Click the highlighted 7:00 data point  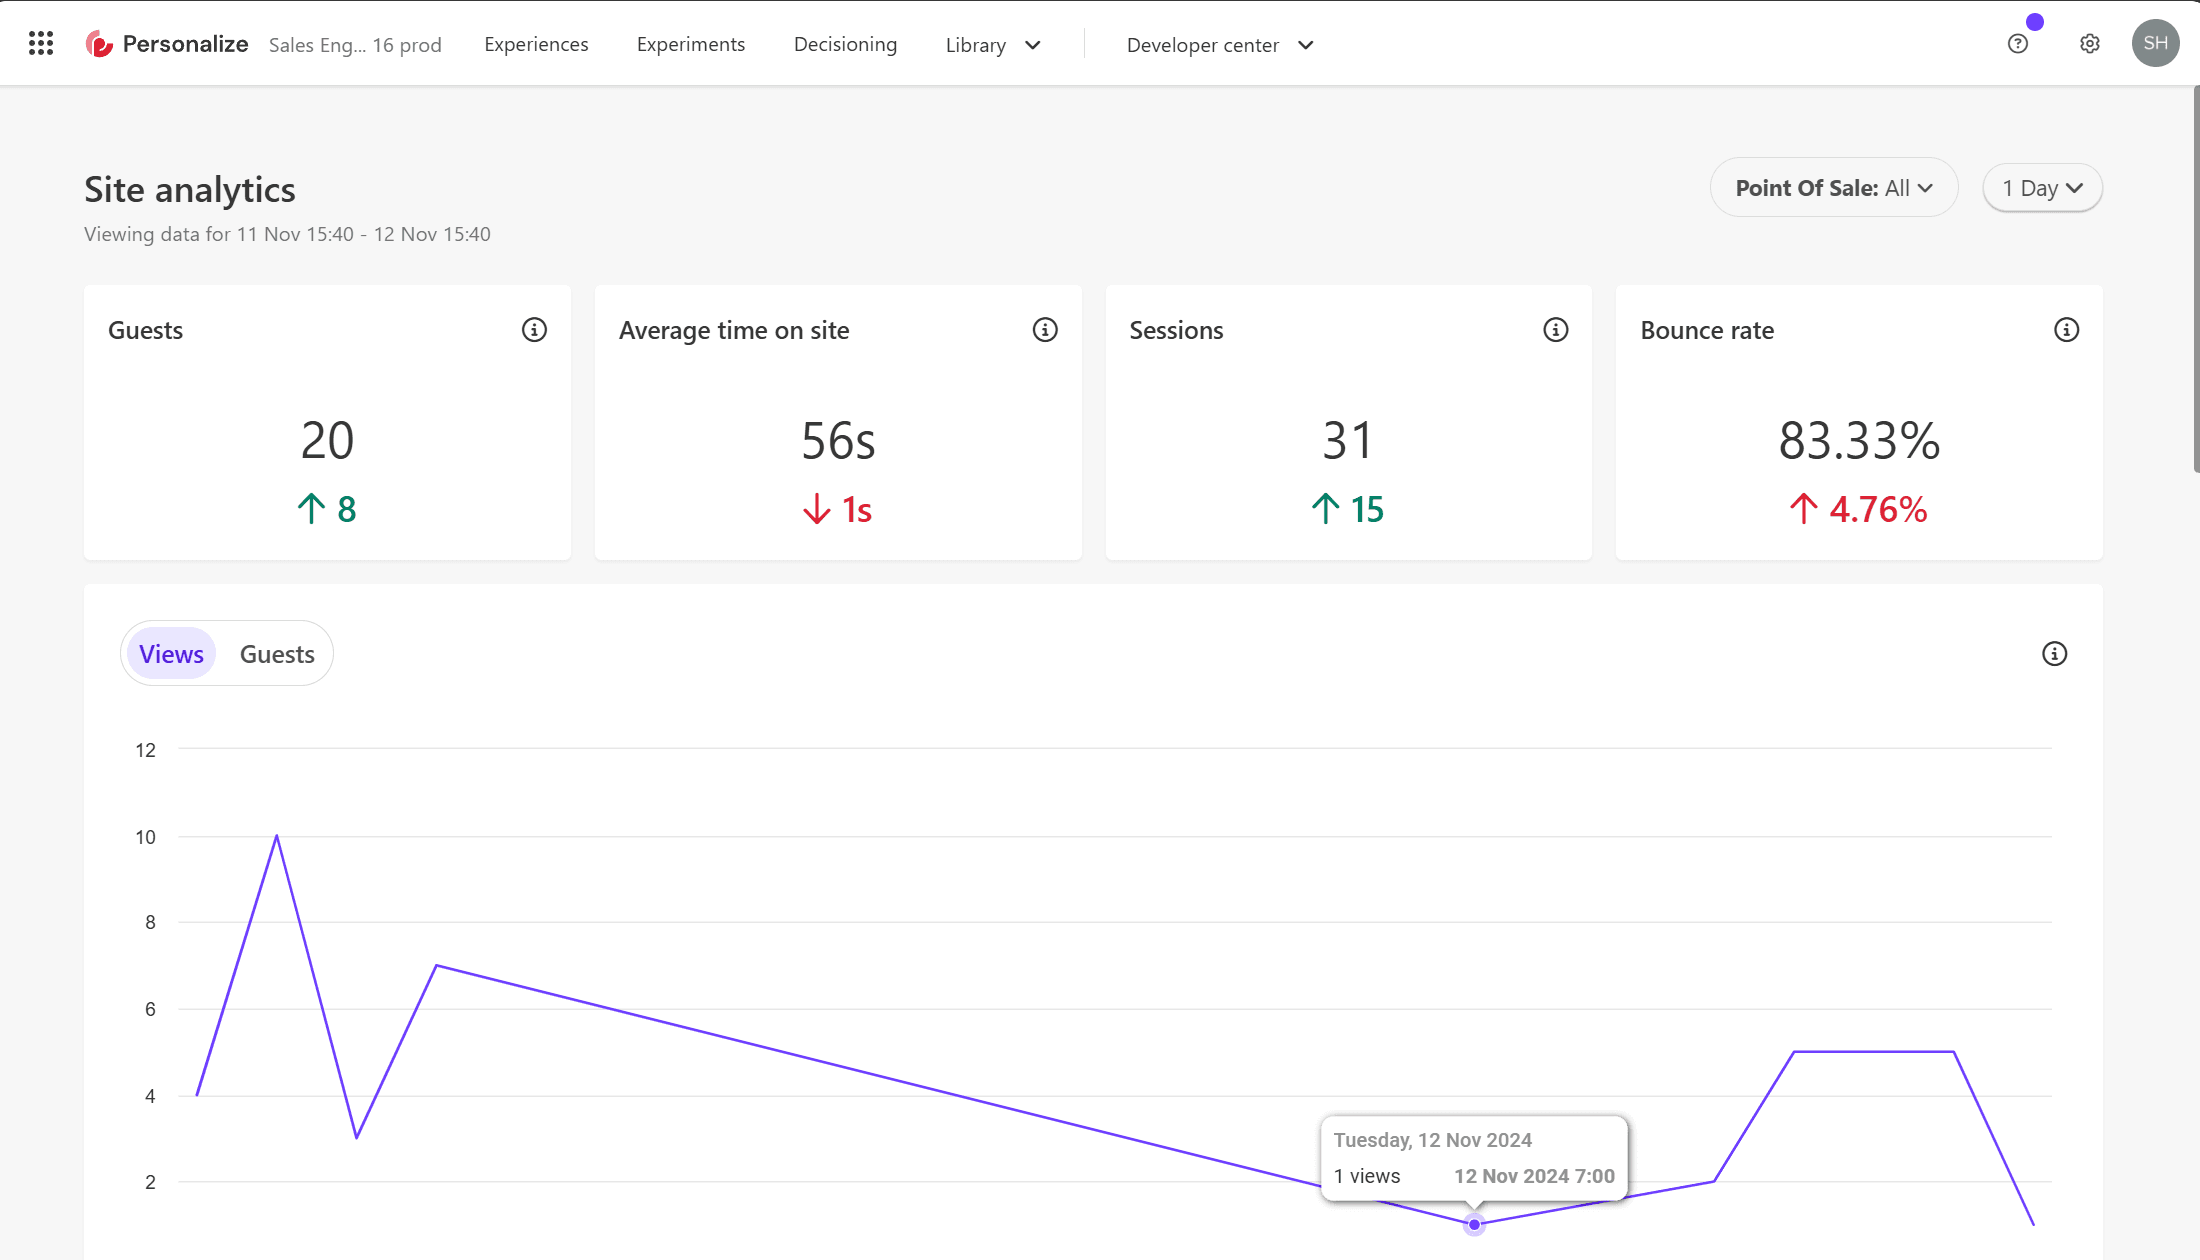tap(1474, 1224)
